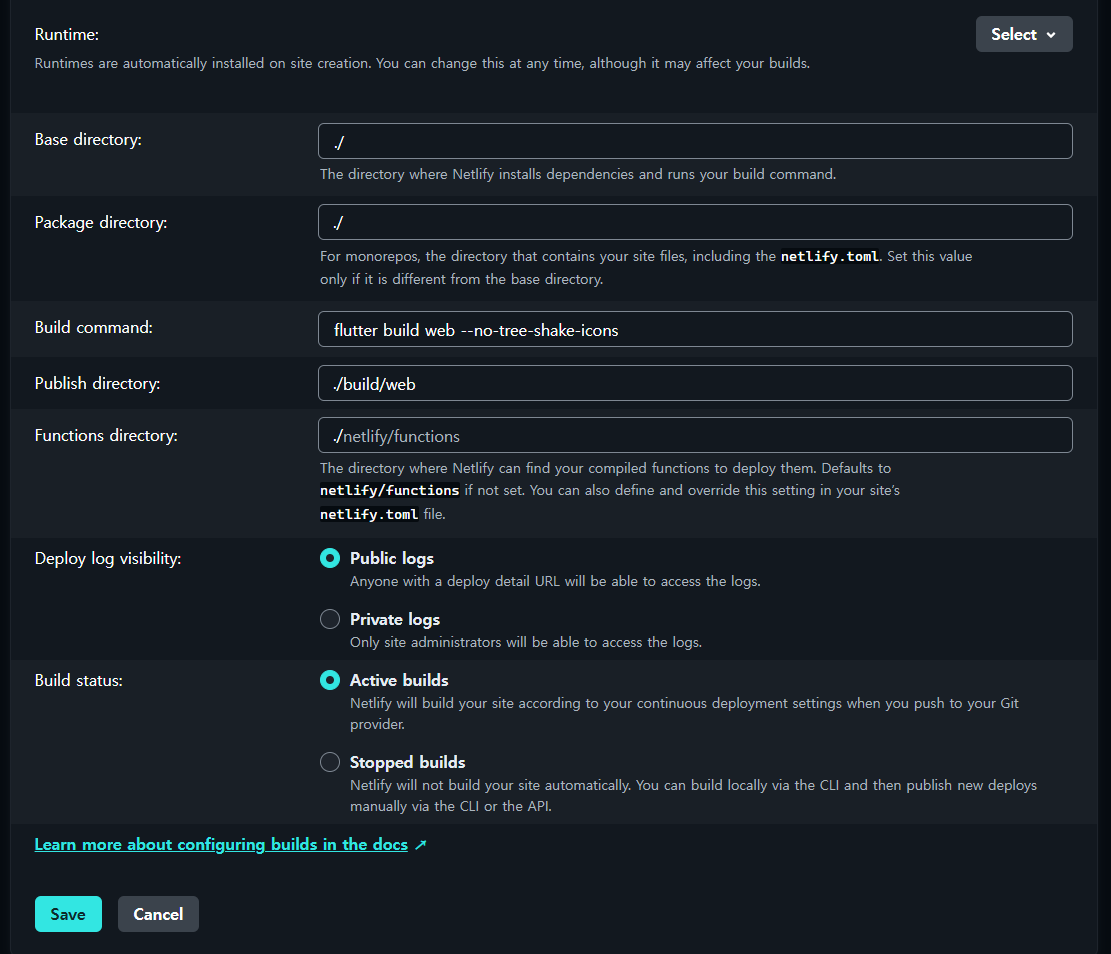Switch to the Stopped builds radio option
The height and width of the screenshot is (954, 1111).
pyautogui.click(x=330, y=762)
